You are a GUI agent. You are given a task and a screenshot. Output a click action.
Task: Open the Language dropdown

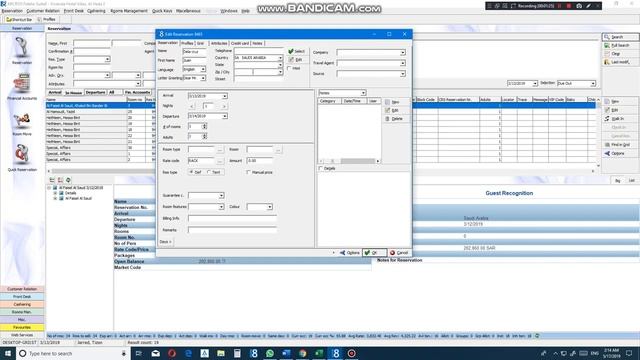pos(203,69)
